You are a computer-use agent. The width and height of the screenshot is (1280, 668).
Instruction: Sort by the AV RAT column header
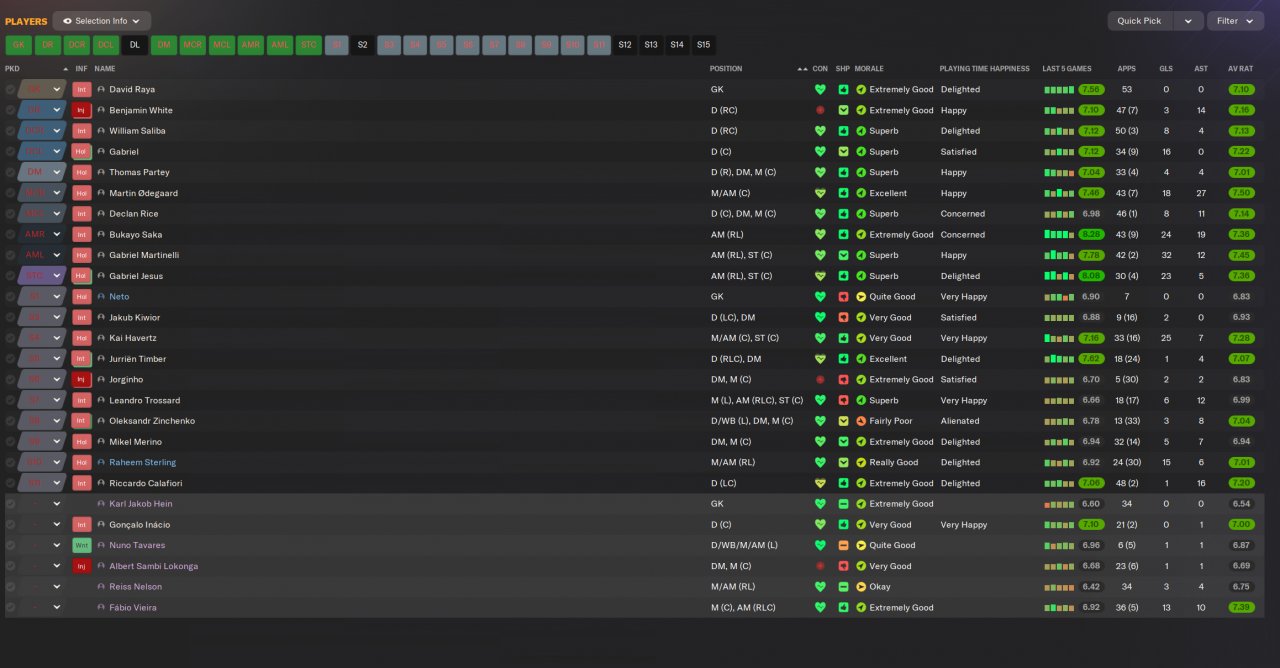[1240, 69]
